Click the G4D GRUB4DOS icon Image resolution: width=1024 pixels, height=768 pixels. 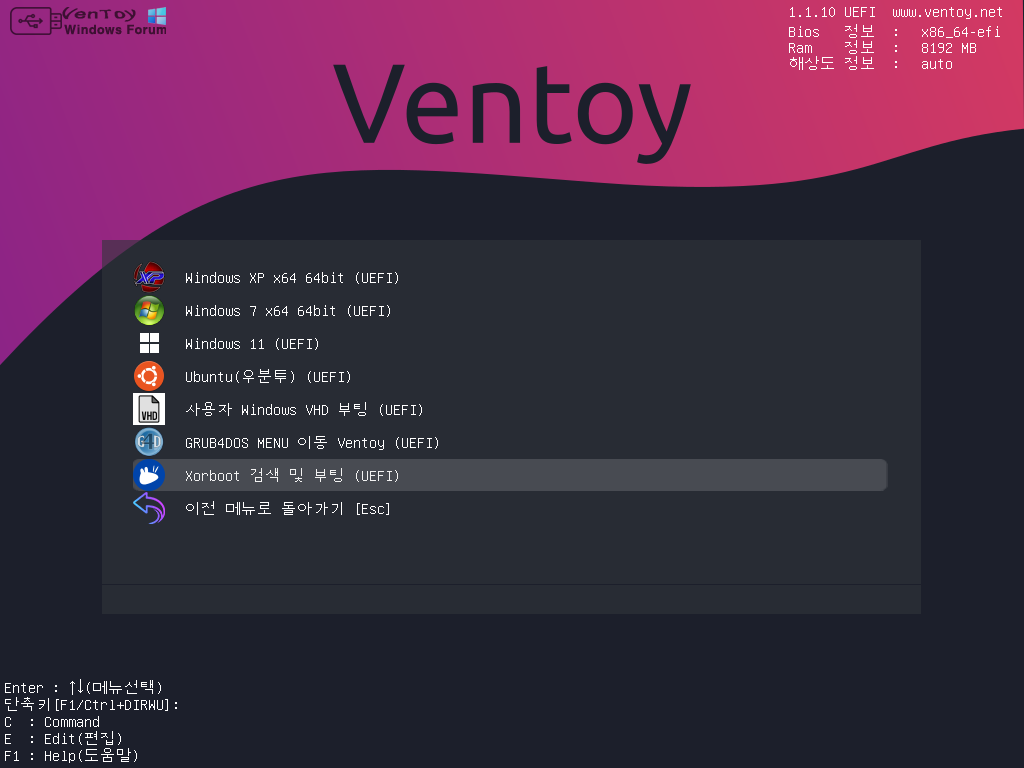point(149,443)
